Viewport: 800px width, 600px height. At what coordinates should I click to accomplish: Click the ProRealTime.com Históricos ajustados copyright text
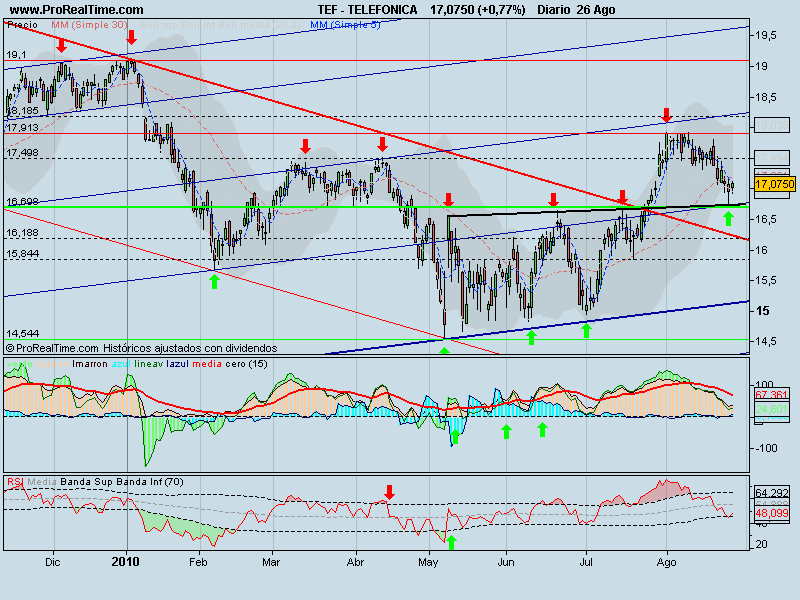141,348
